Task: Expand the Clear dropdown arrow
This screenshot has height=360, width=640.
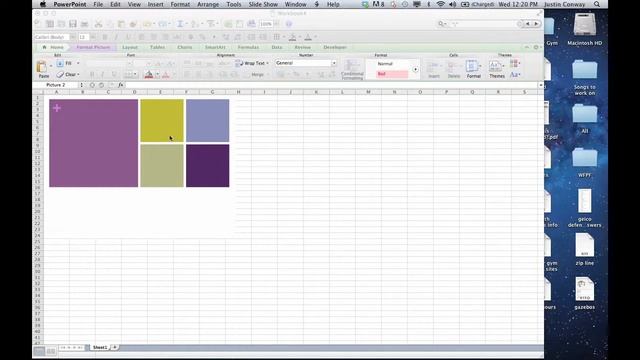Action: (78, 74)
